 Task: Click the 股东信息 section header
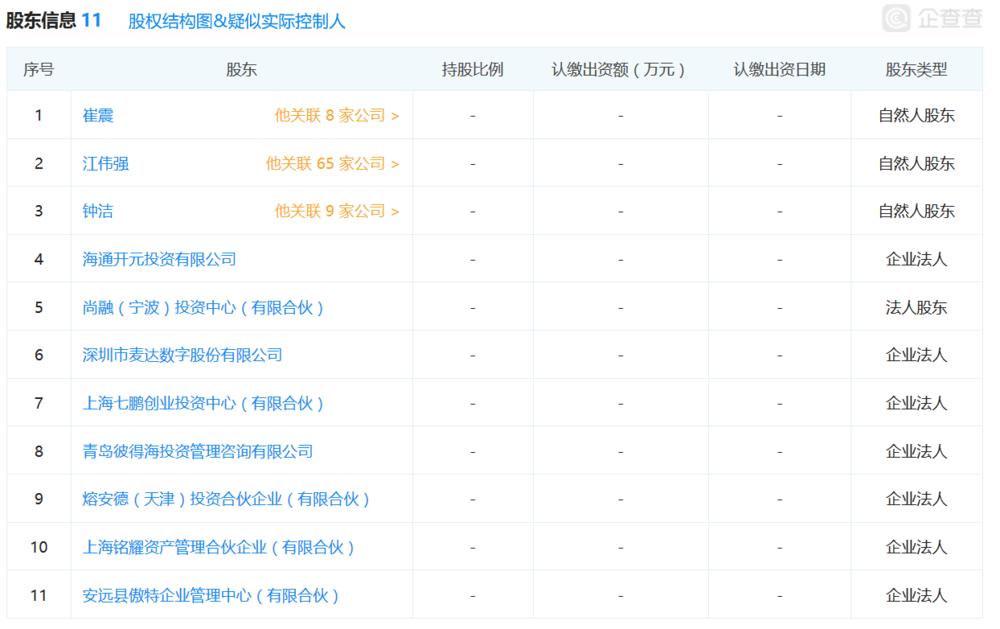point(45,17)
